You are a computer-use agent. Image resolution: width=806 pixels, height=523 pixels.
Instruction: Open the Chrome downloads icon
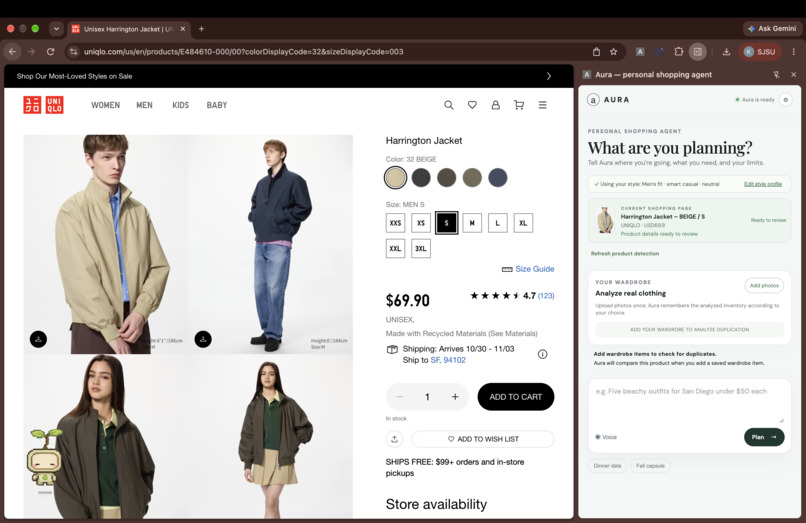tap(726, 51)
